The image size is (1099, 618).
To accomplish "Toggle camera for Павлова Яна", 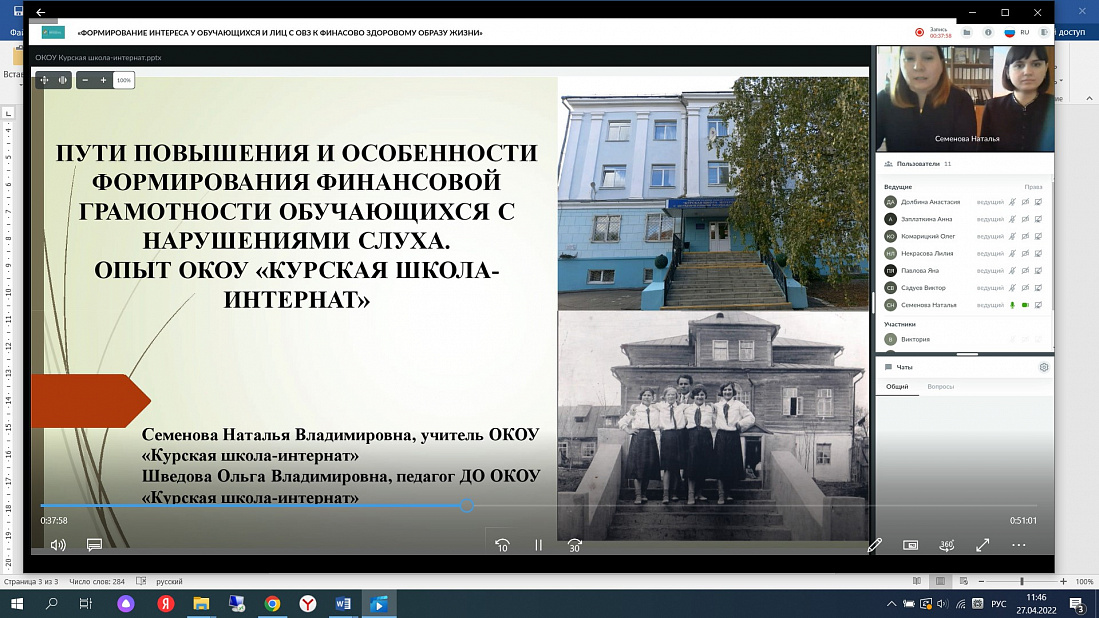I will [1025, 270].
